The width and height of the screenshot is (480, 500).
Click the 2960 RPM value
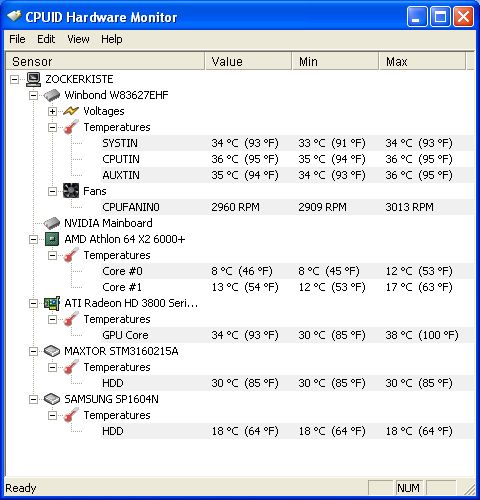coord(235,207)
